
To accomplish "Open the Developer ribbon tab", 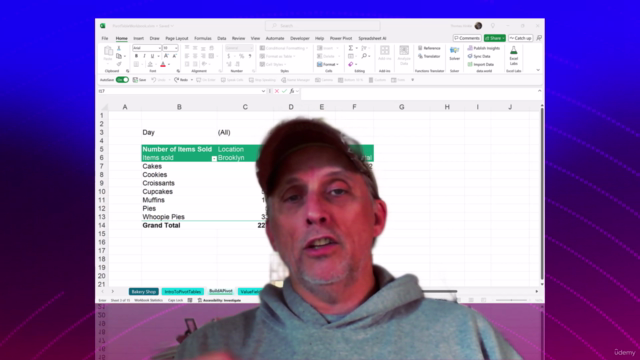I will point(300,38).
